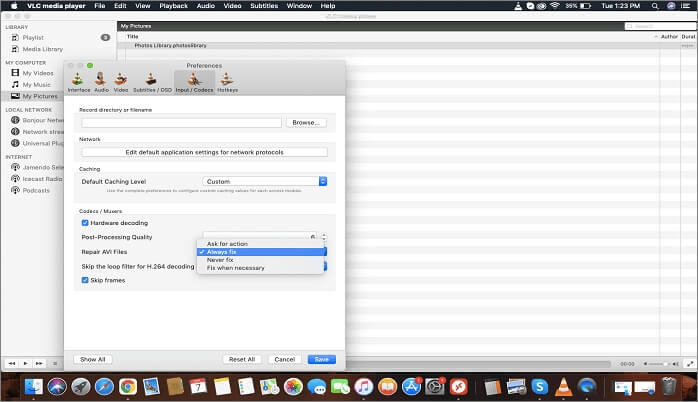Open the Video preferences icon
The image size is (698, 402).
click(x=121, y=80)
